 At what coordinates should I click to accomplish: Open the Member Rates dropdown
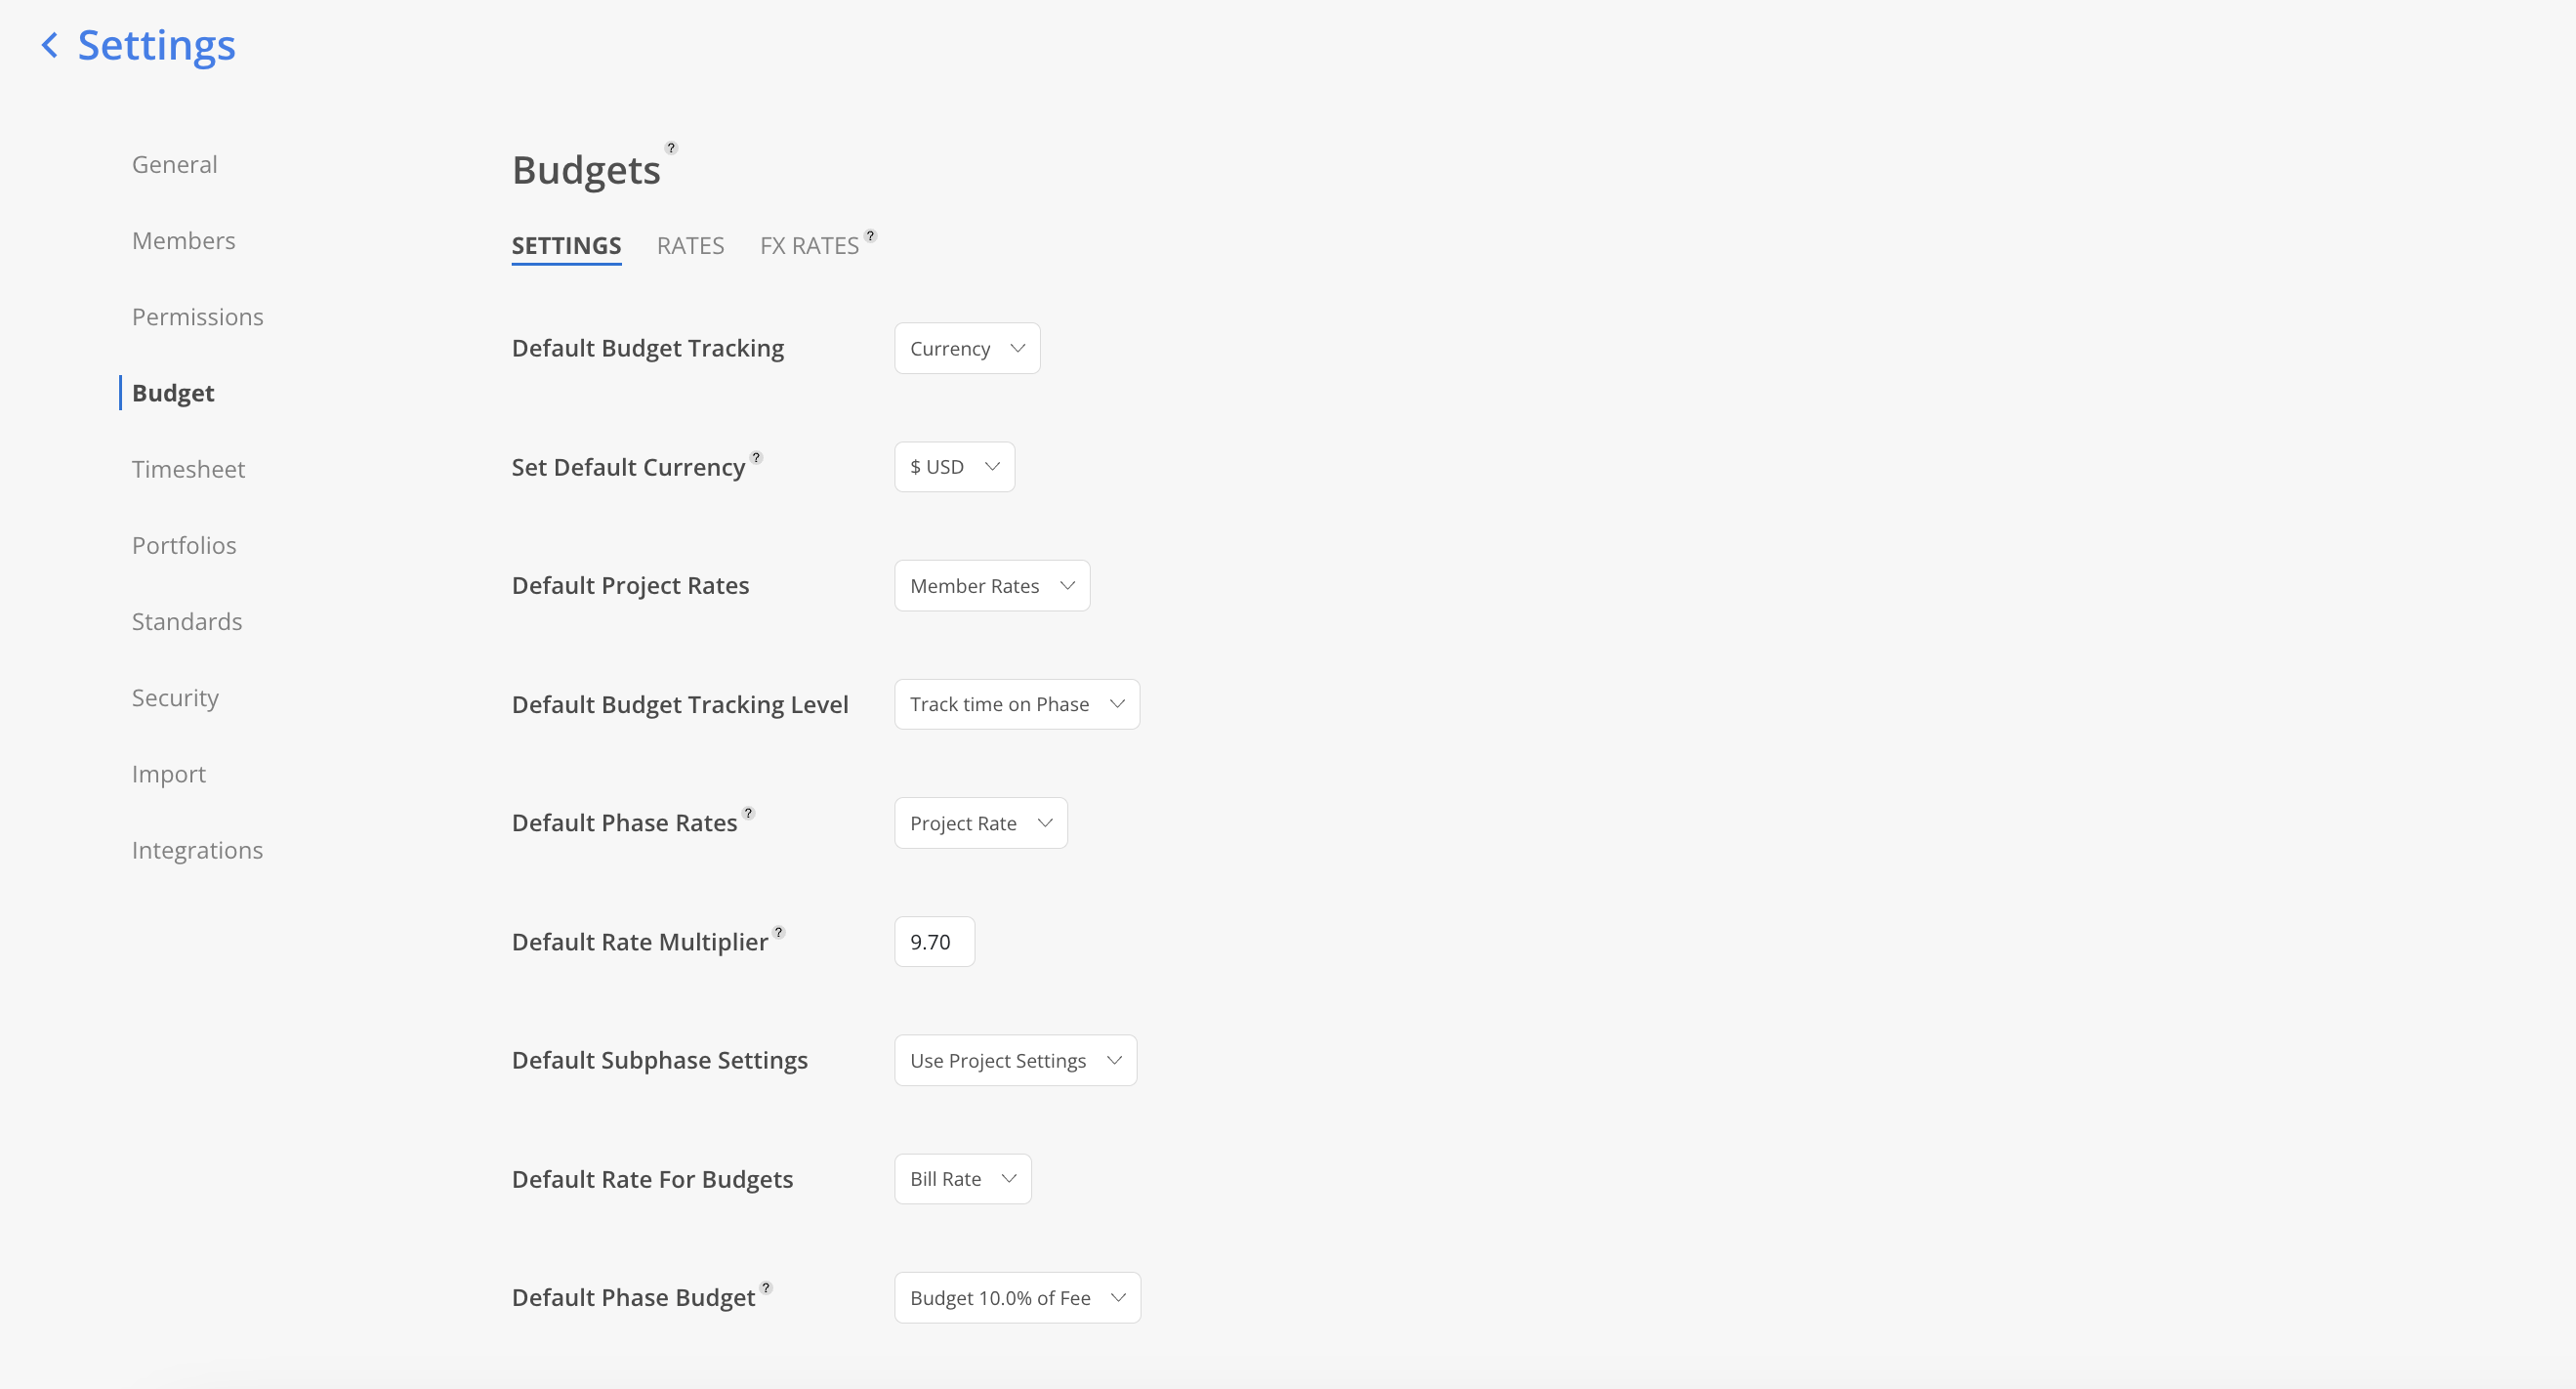992,586
